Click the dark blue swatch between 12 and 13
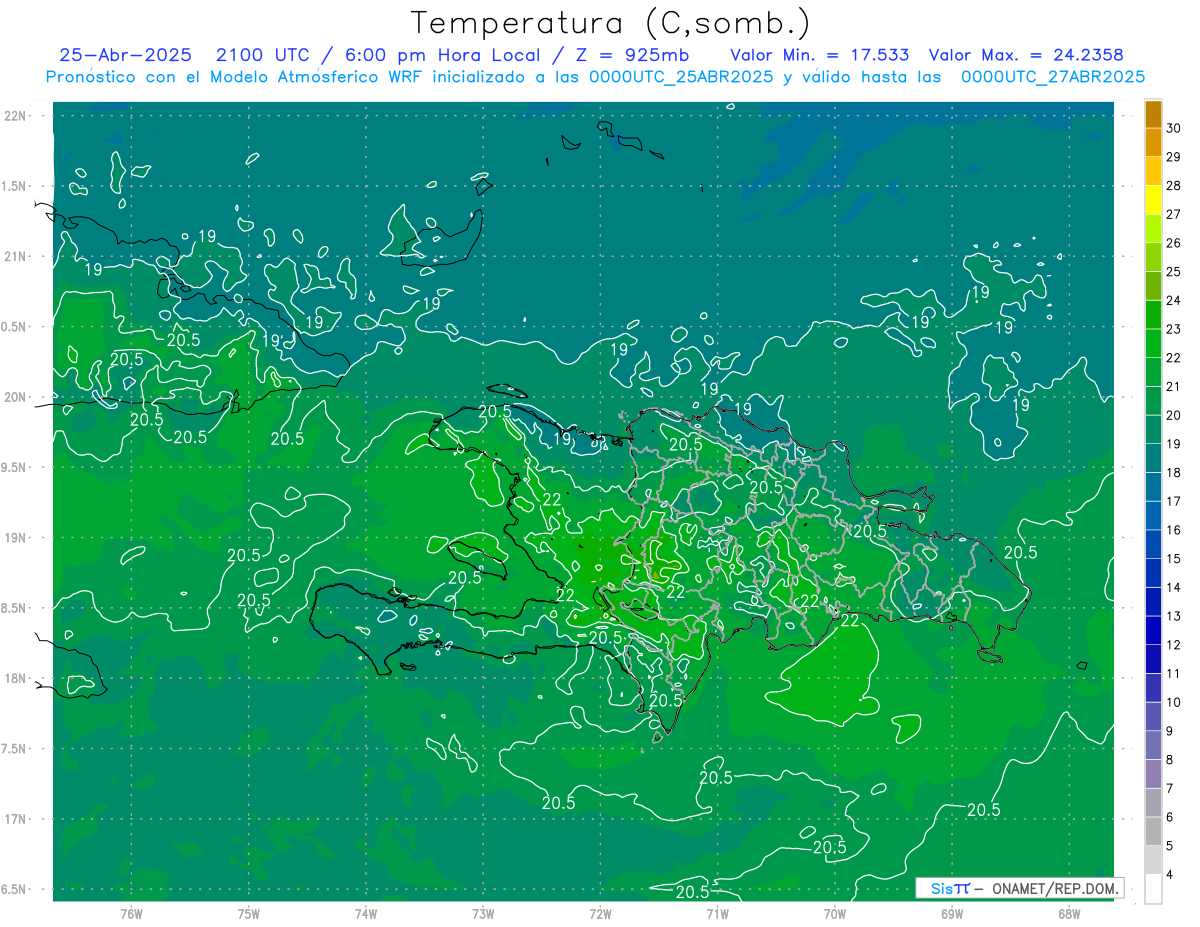 1153,631
